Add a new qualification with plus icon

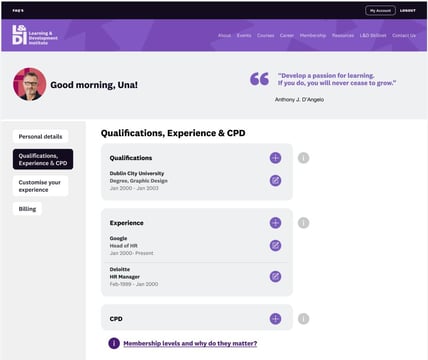275,158
